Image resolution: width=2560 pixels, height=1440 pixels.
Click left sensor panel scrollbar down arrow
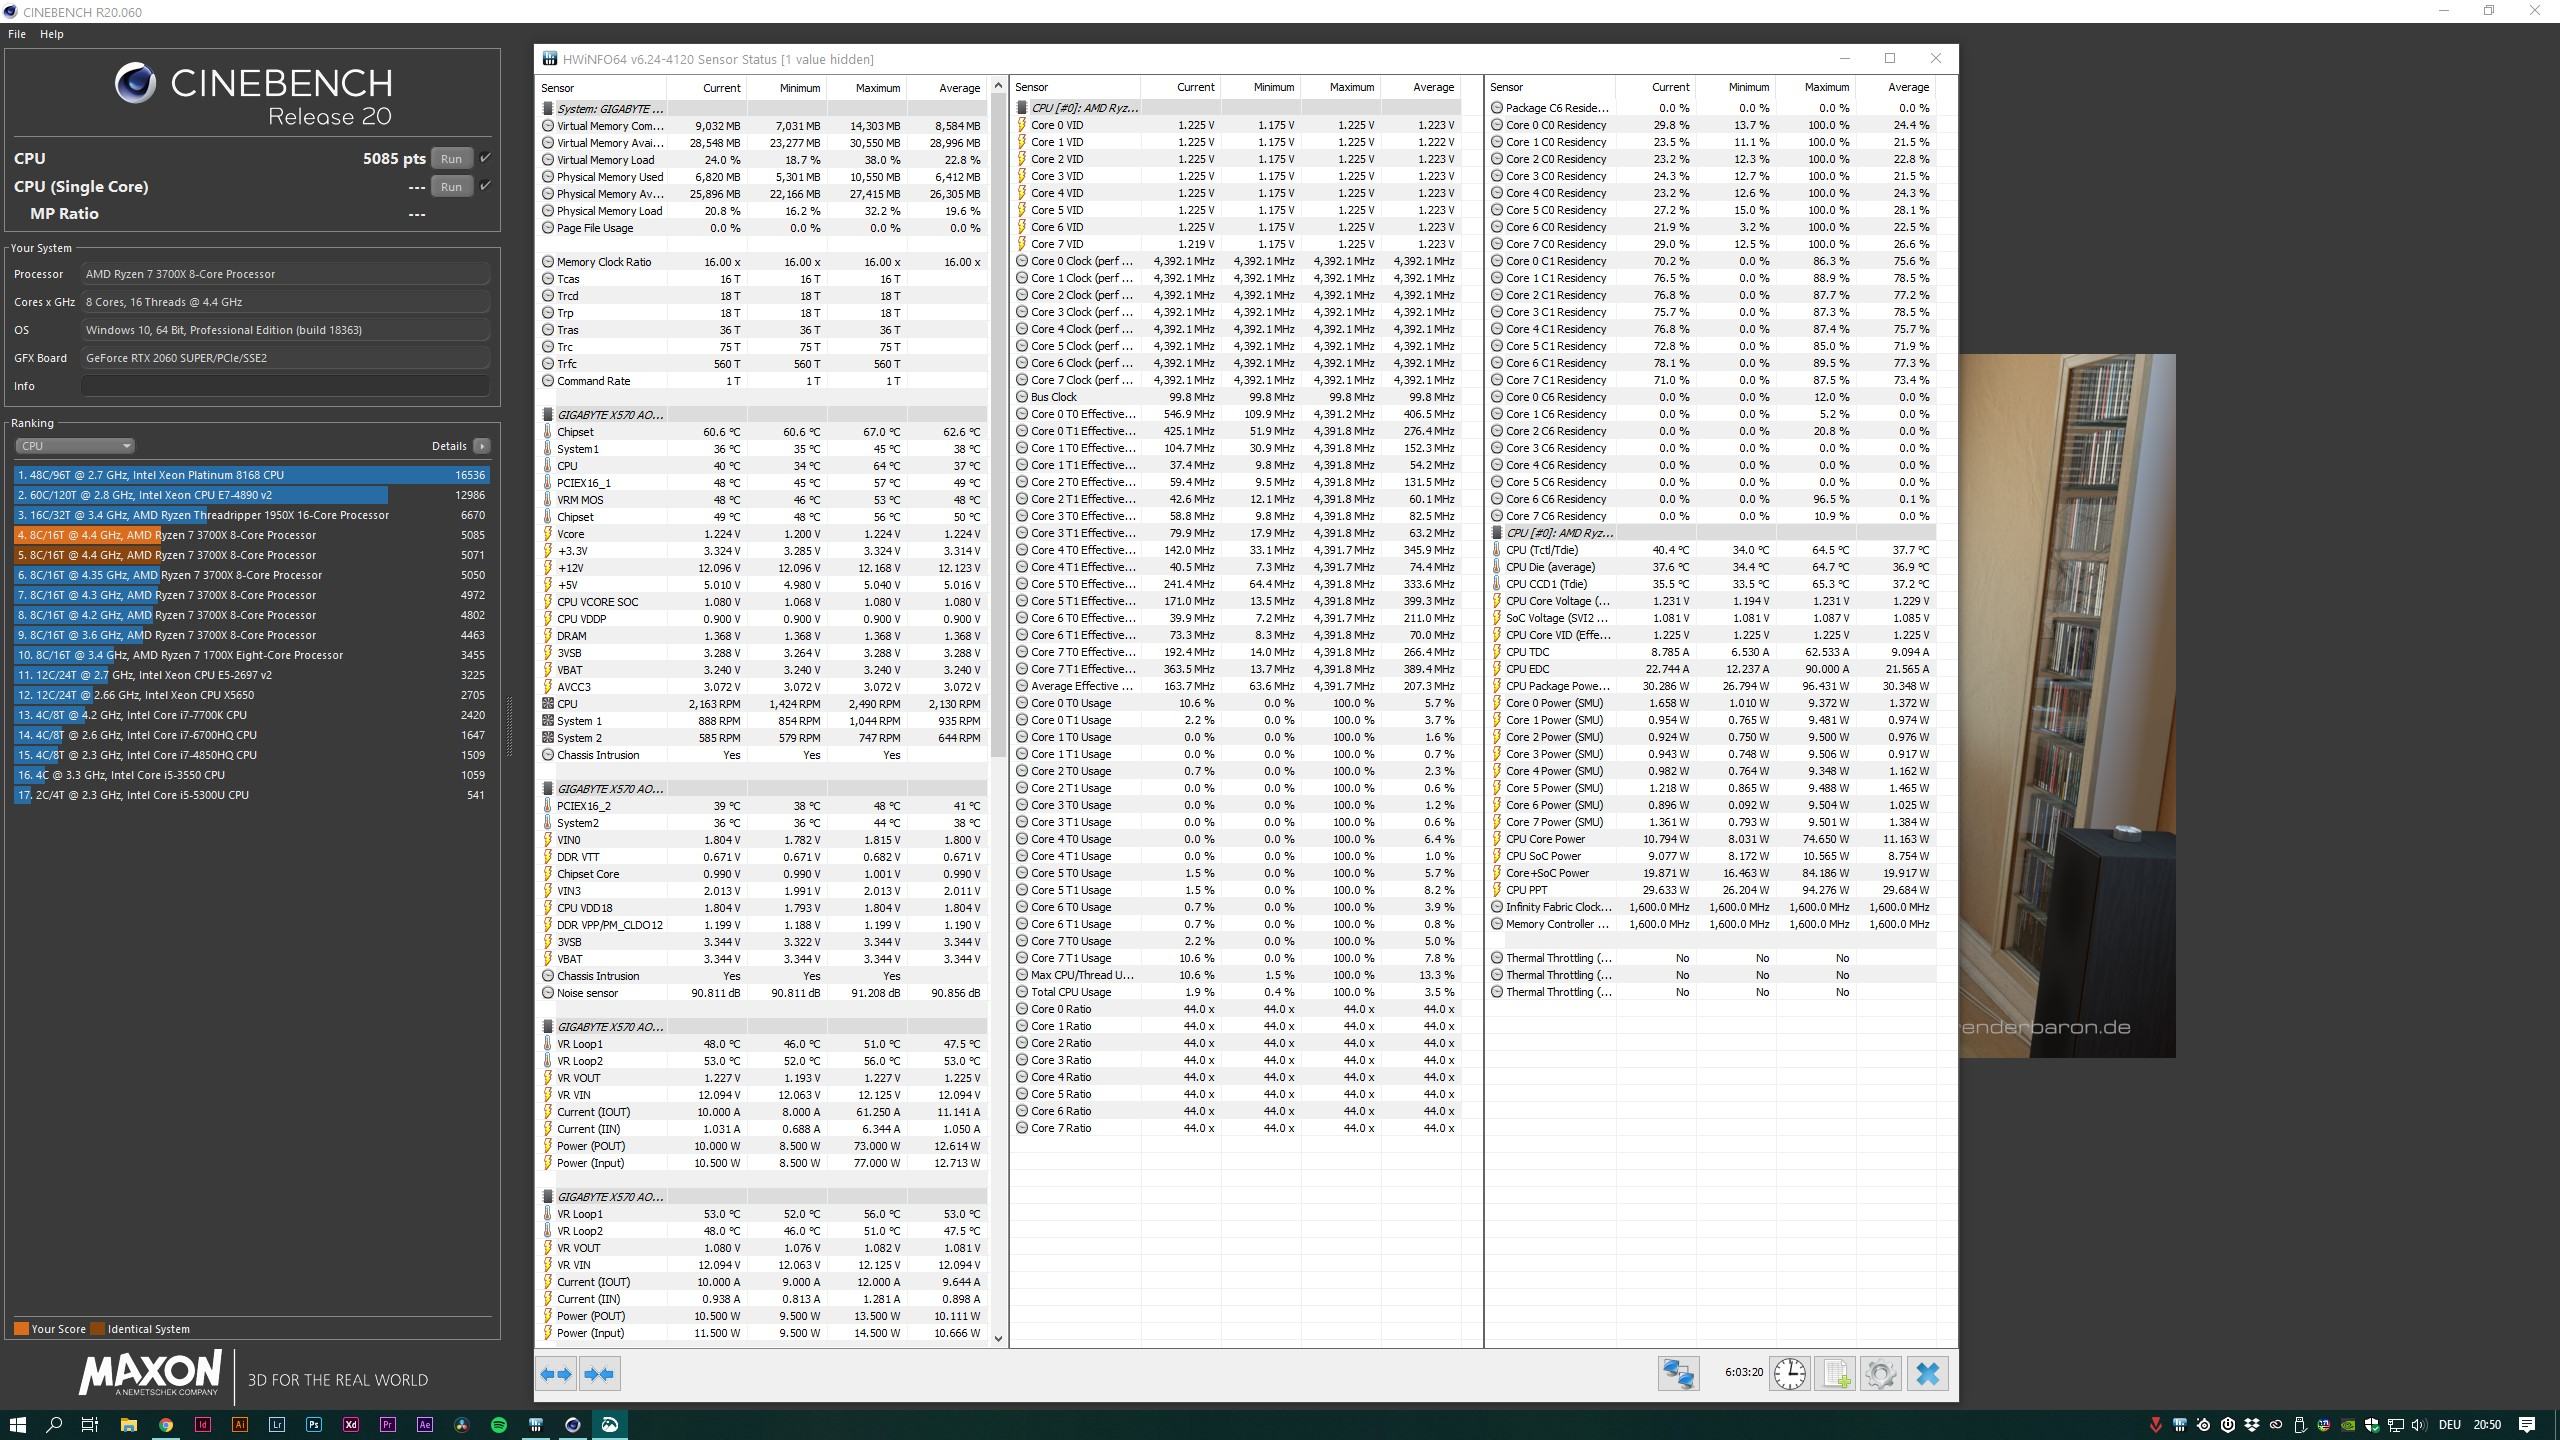click(x=998, y=1337)
